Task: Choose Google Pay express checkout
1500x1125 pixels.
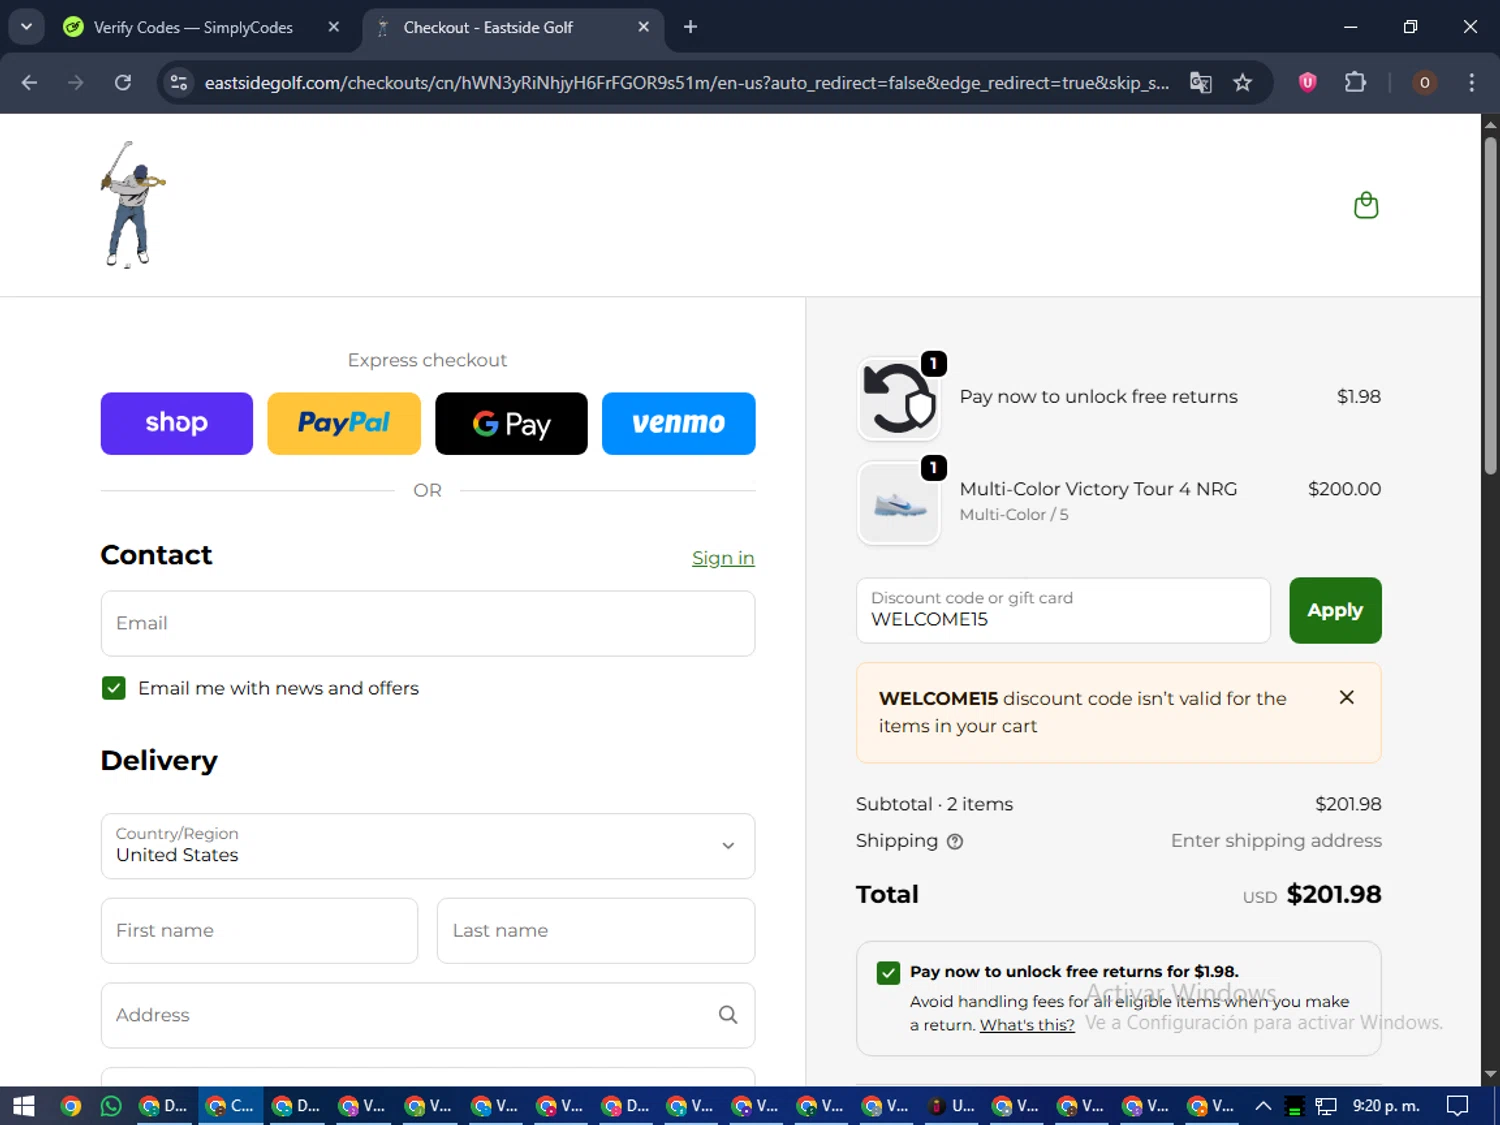Action: point(512,424)
